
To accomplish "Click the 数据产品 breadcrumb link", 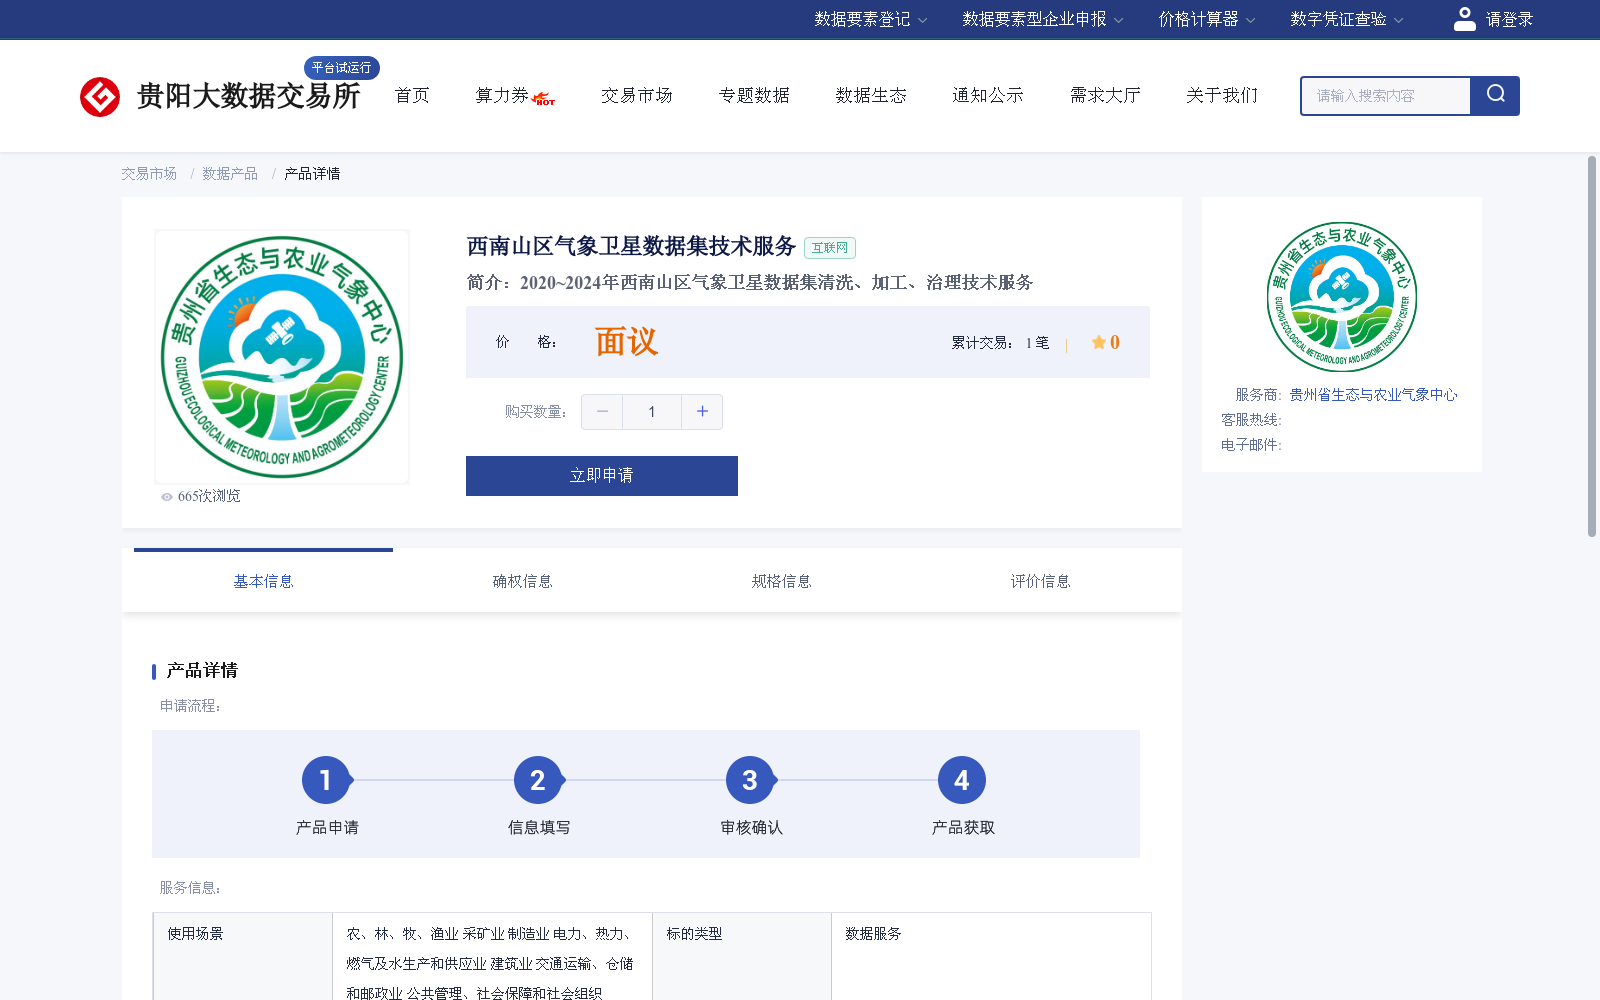I will [230, 174].
